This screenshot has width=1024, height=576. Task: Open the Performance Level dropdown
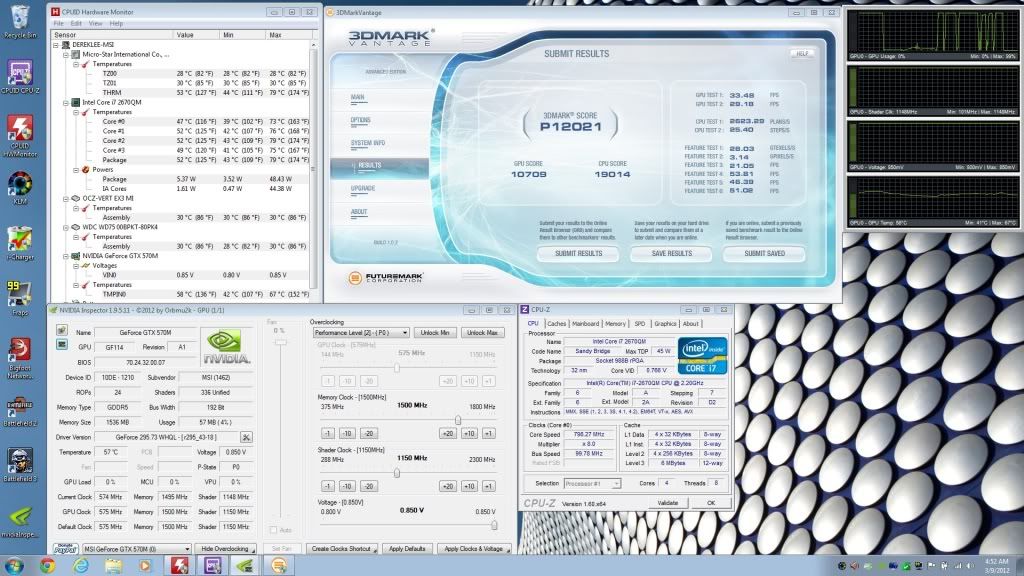pos(361,333)
